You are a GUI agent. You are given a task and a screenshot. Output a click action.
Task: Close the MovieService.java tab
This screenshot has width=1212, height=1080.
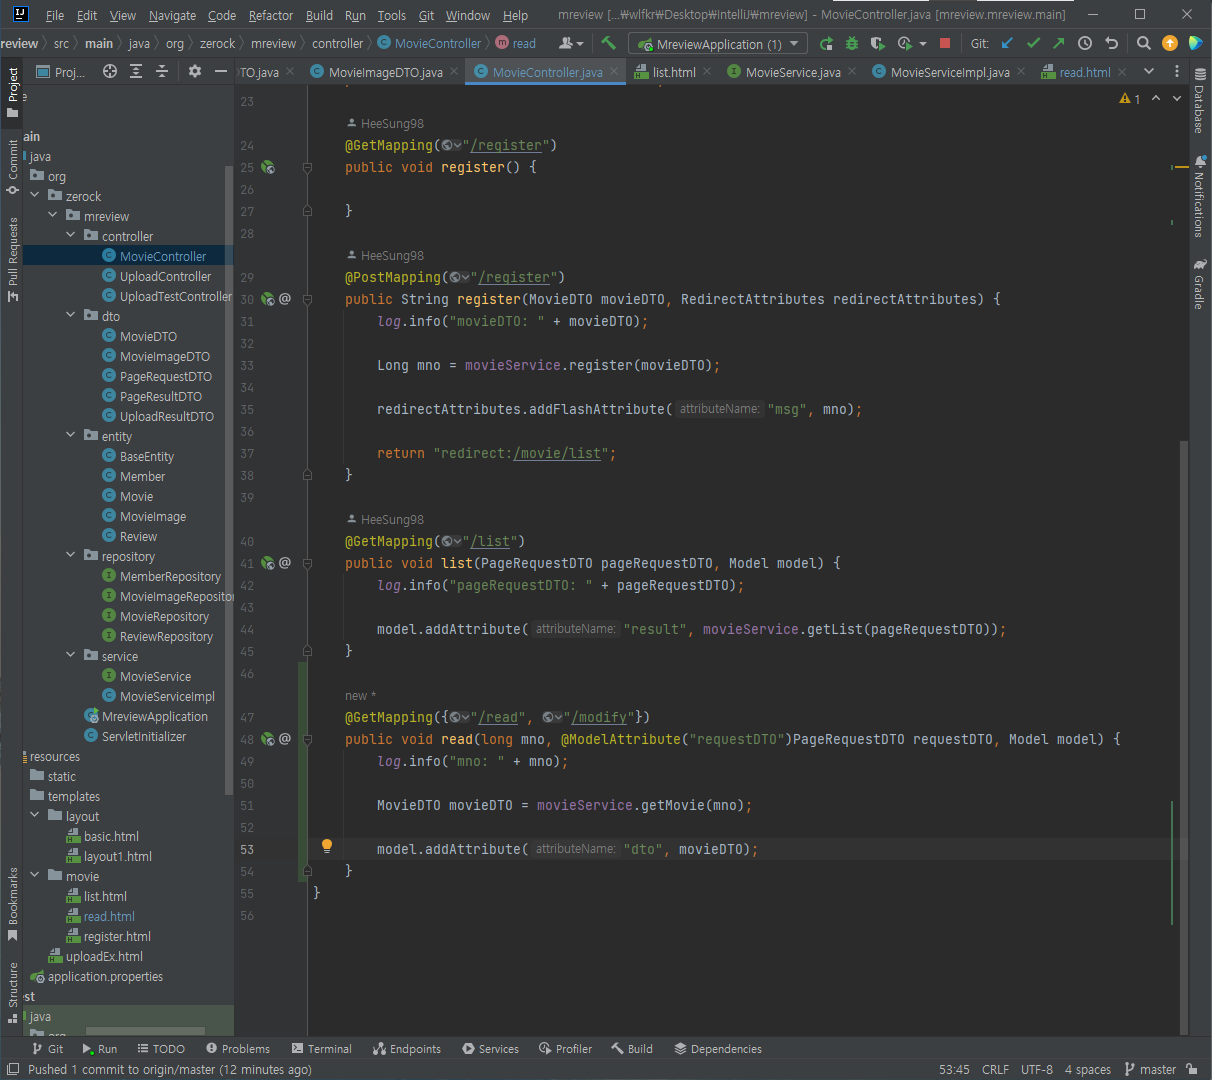coord(852,71)
